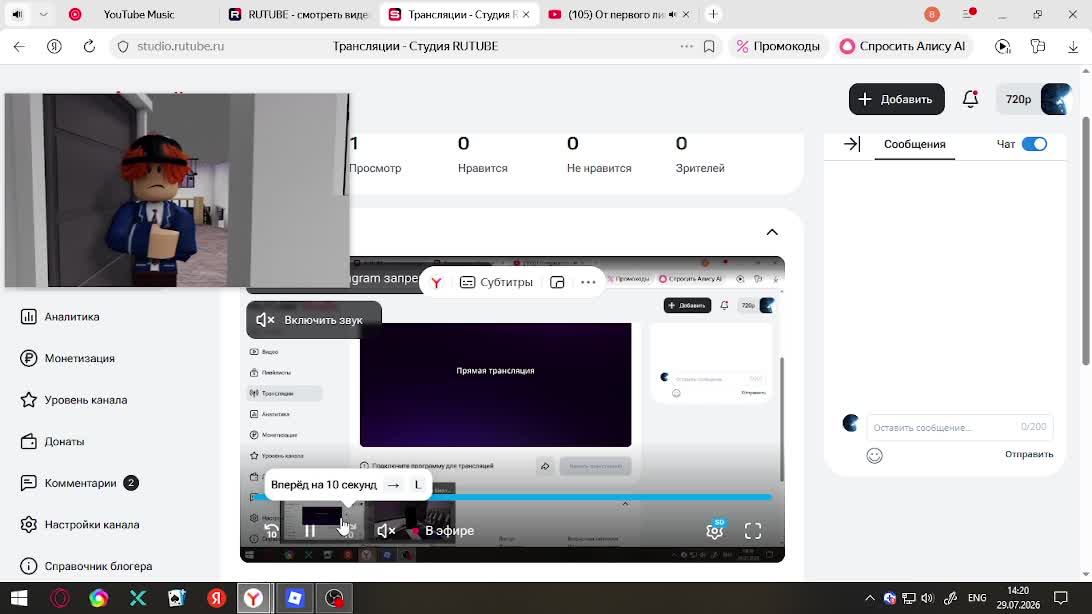Image resolution: width=1092 pixels, height=614 pixels.
Task: Open OBS Studio from taskbar
Action: click(335, 598)
